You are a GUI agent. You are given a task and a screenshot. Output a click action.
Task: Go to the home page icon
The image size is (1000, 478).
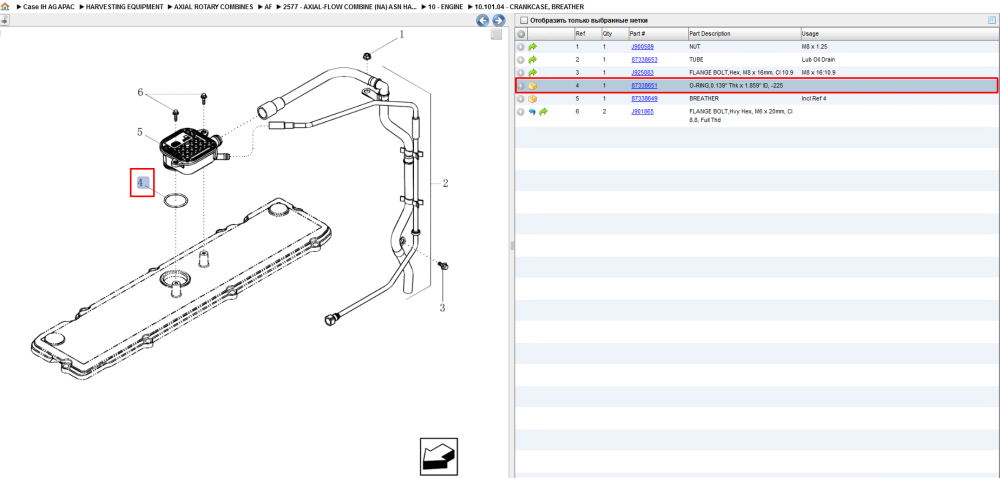tap(5, 6)
